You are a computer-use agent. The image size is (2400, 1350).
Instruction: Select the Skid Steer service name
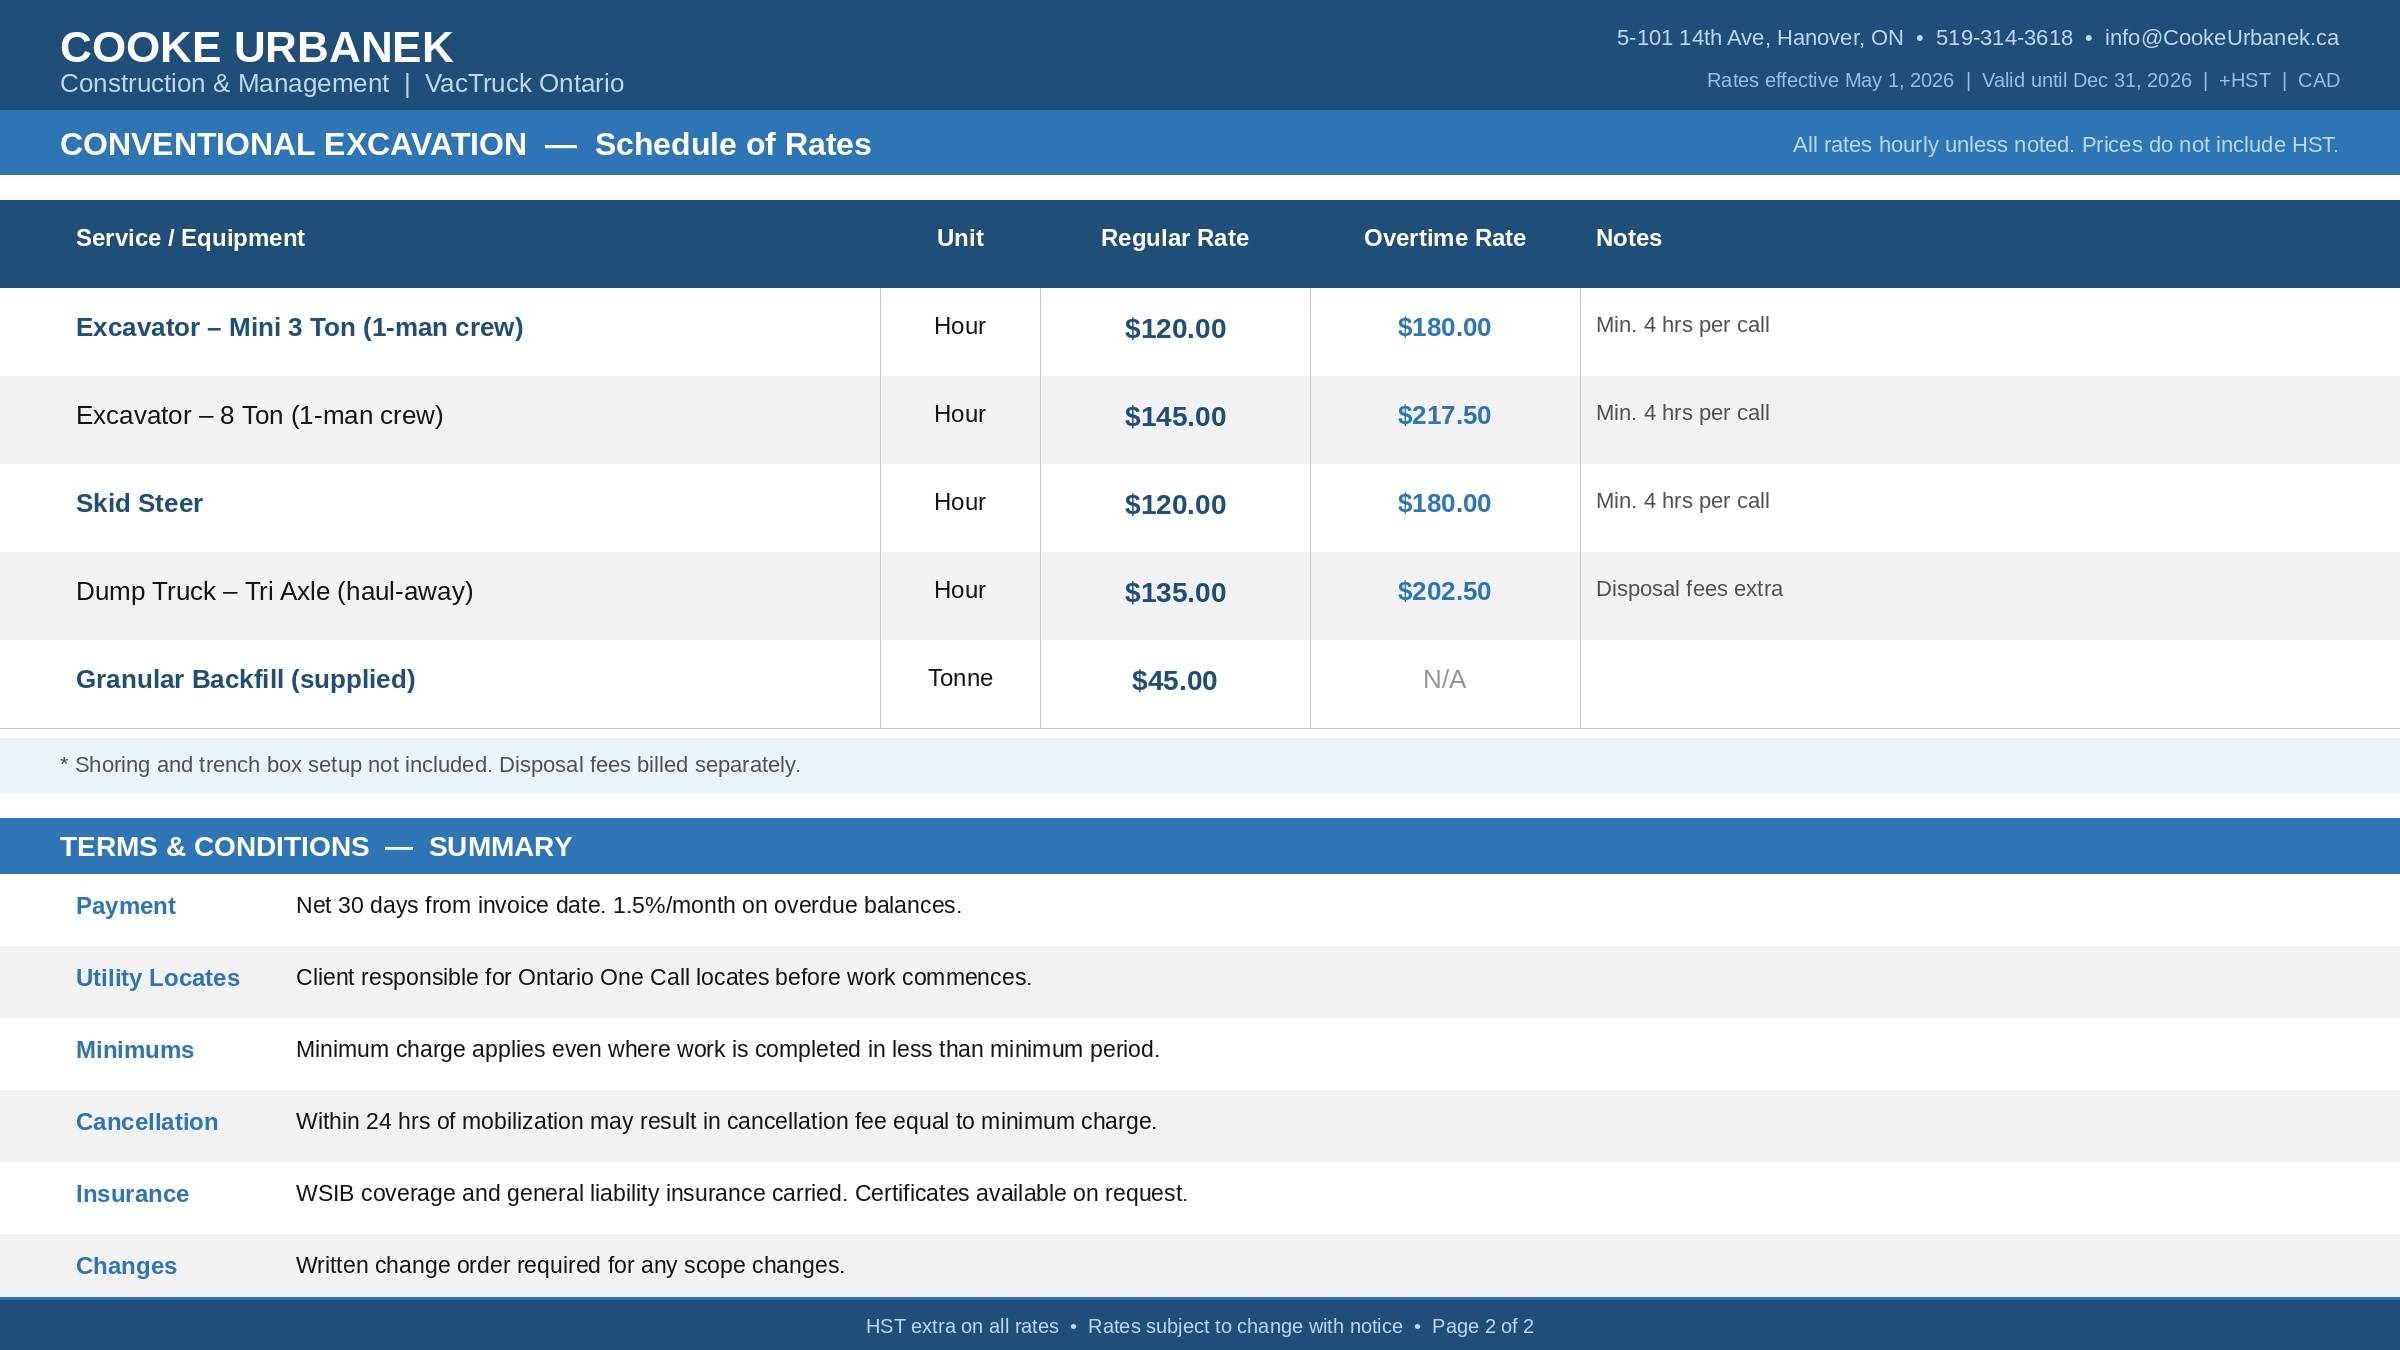(139, 503)
